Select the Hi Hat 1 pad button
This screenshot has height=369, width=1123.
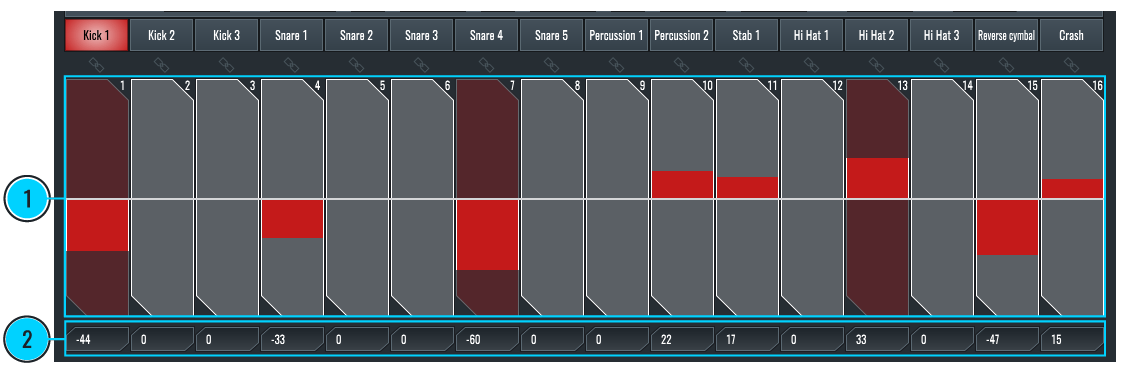(811, 35)
